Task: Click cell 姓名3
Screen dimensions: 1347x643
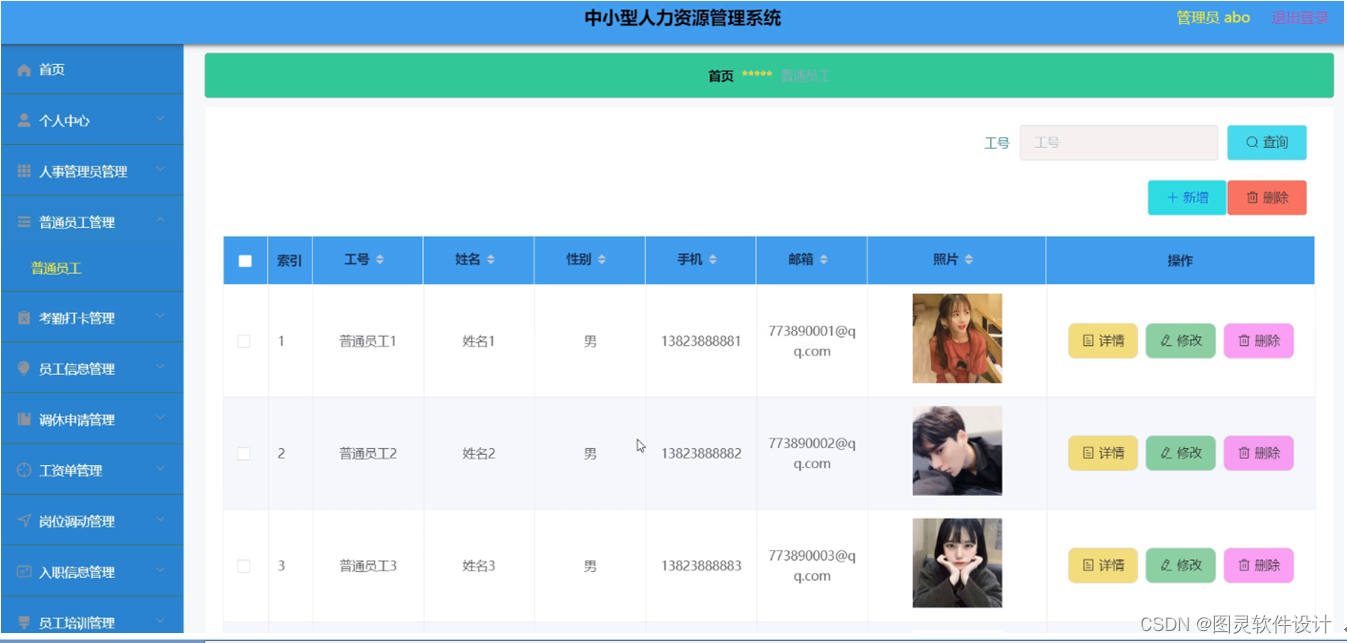Action: [x=479, y=566]
